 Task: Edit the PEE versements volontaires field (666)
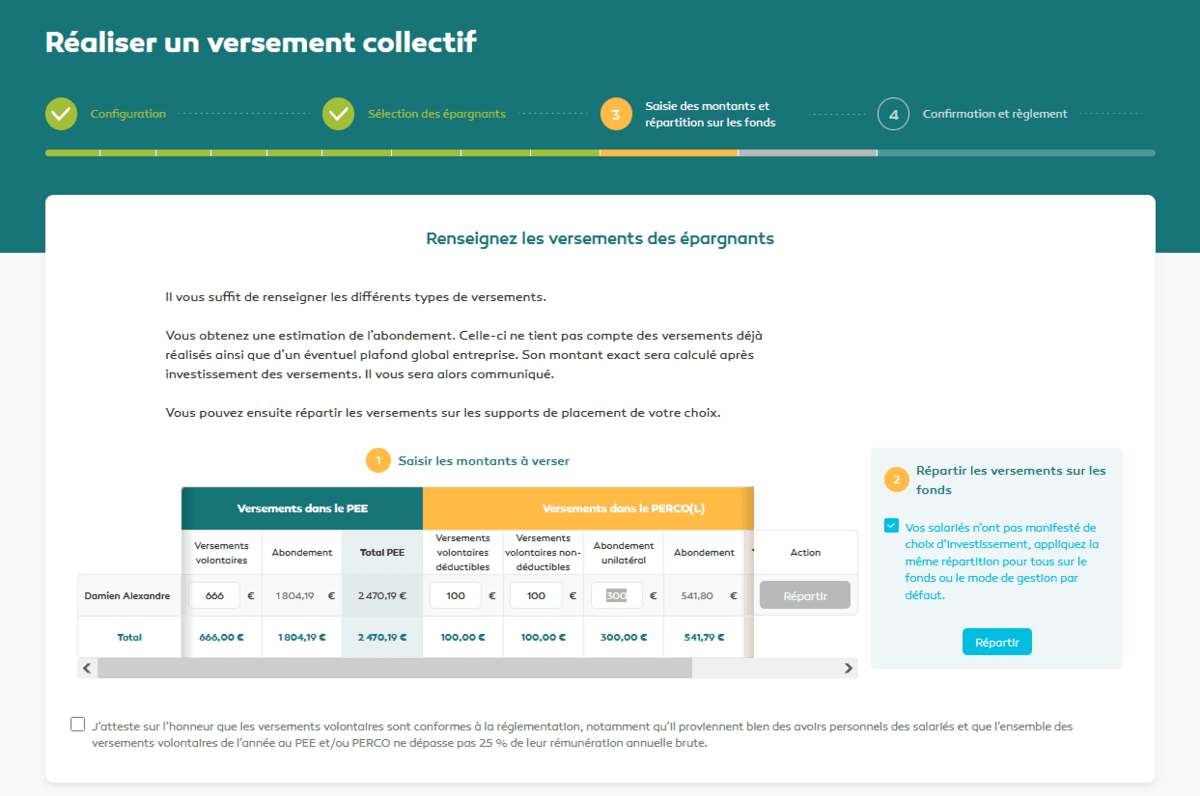point(214,595)
